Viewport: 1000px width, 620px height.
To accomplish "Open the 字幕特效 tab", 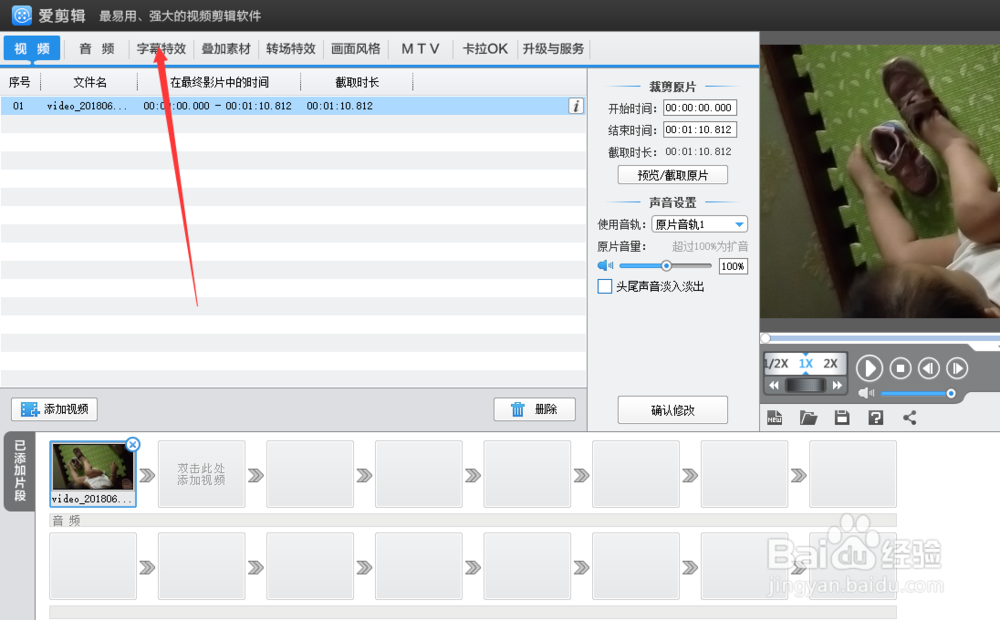I will click(161, 48).
